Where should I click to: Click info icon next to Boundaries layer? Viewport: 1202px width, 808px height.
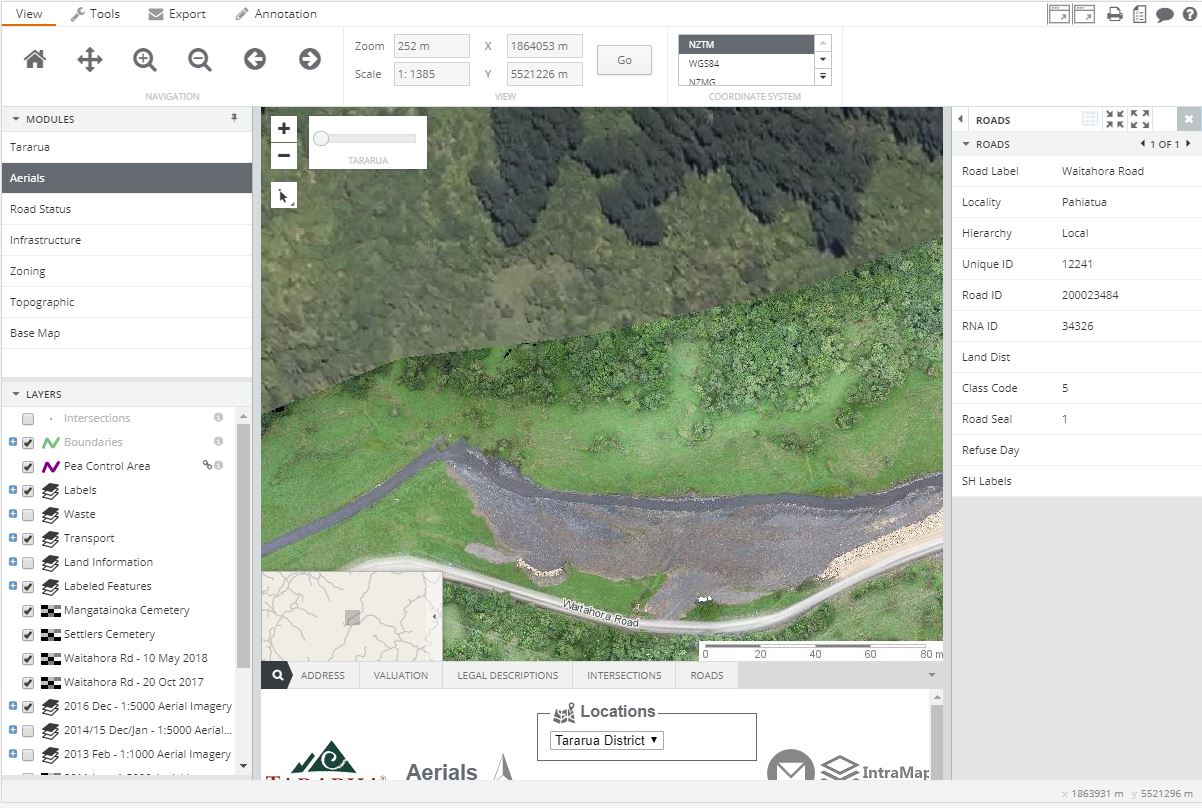tap(218, 441)
